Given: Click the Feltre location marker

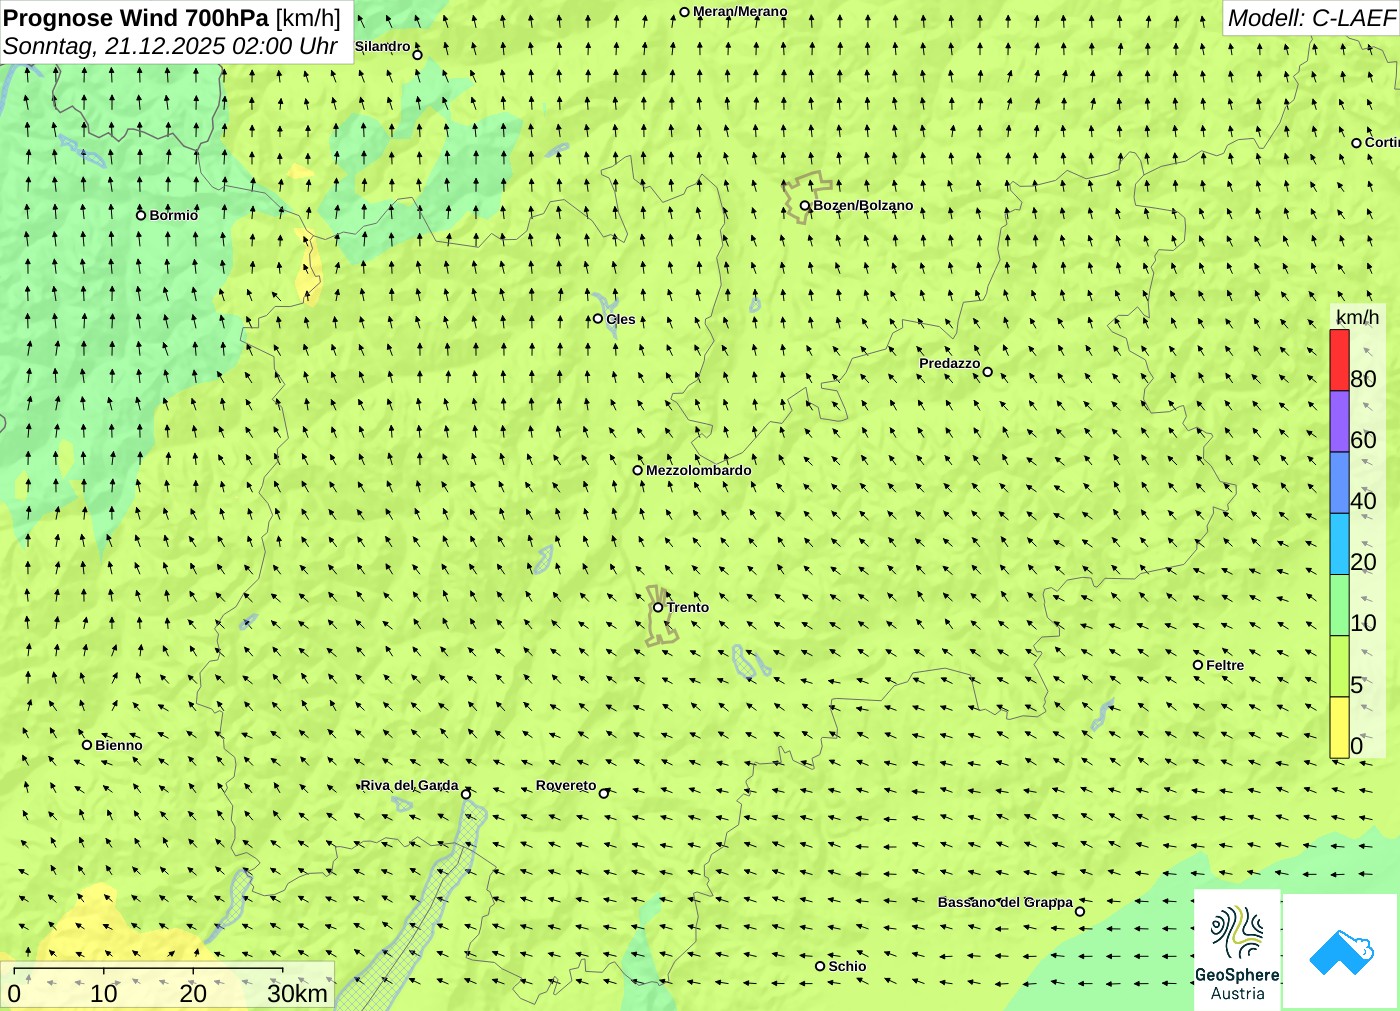Looking at the screenshot, I should 1198,665.
